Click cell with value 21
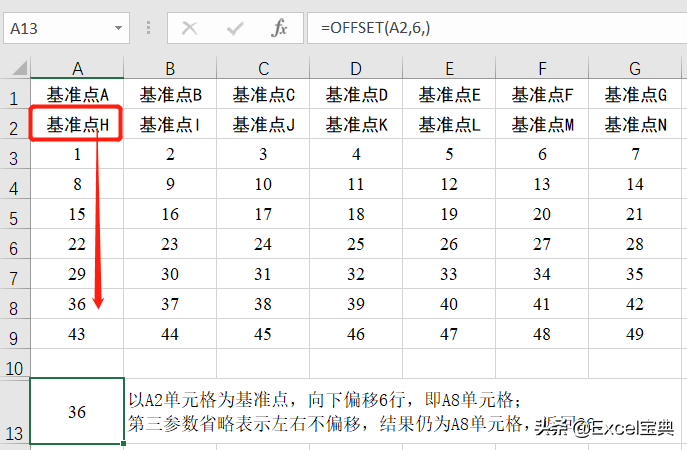The width and height of the screenshot is (687, 450). tap(635, 214)
